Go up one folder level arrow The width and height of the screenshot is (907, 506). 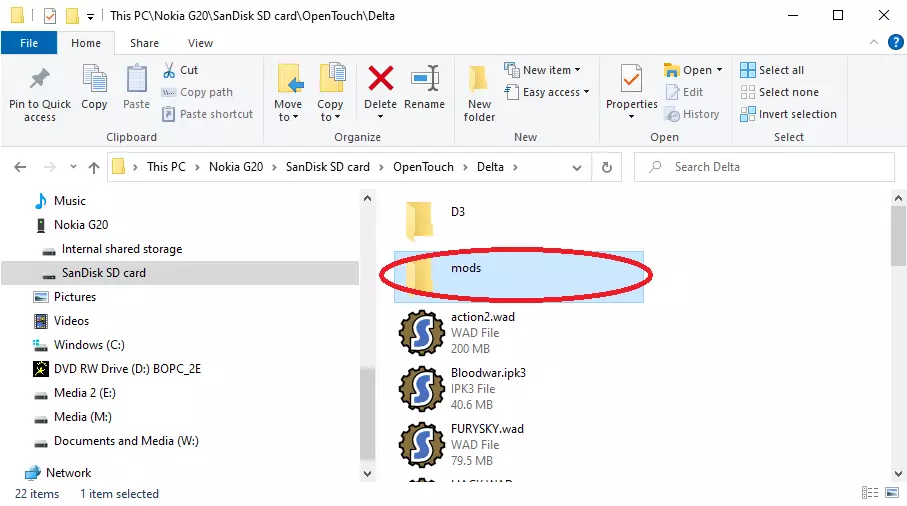pyautogui.click(x=94, y=167)
